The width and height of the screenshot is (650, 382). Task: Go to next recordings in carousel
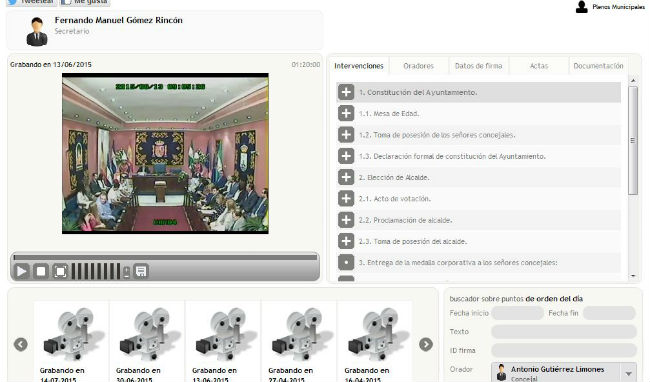point(426,344)
